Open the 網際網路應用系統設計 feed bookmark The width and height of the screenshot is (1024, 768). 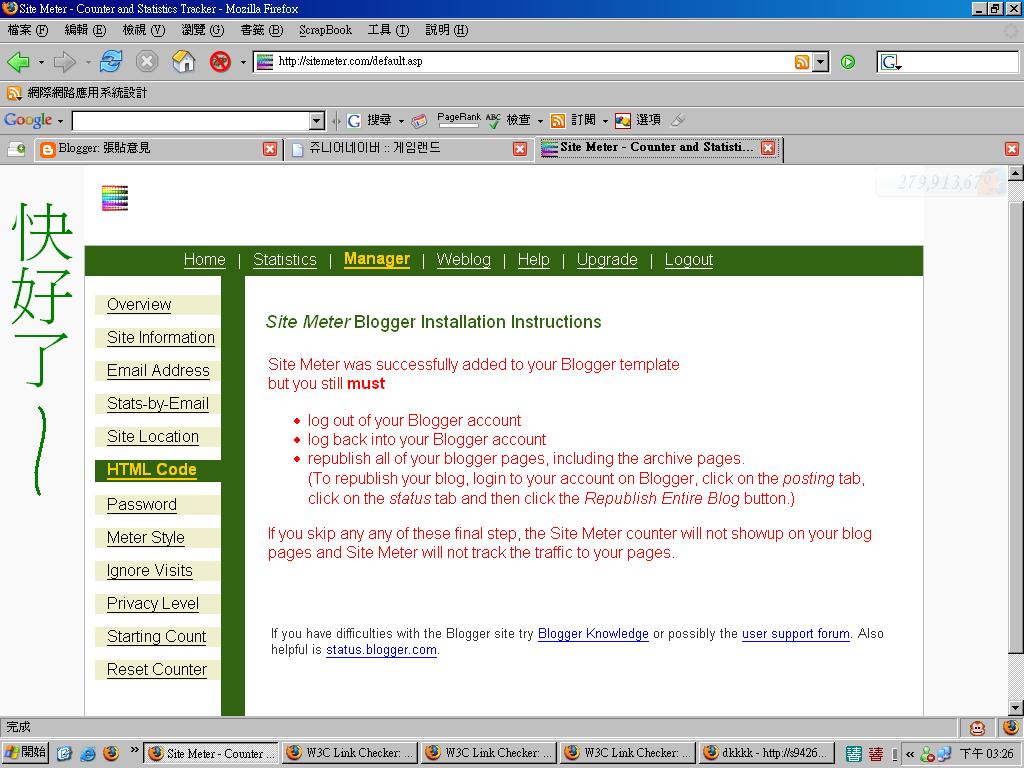77,93
